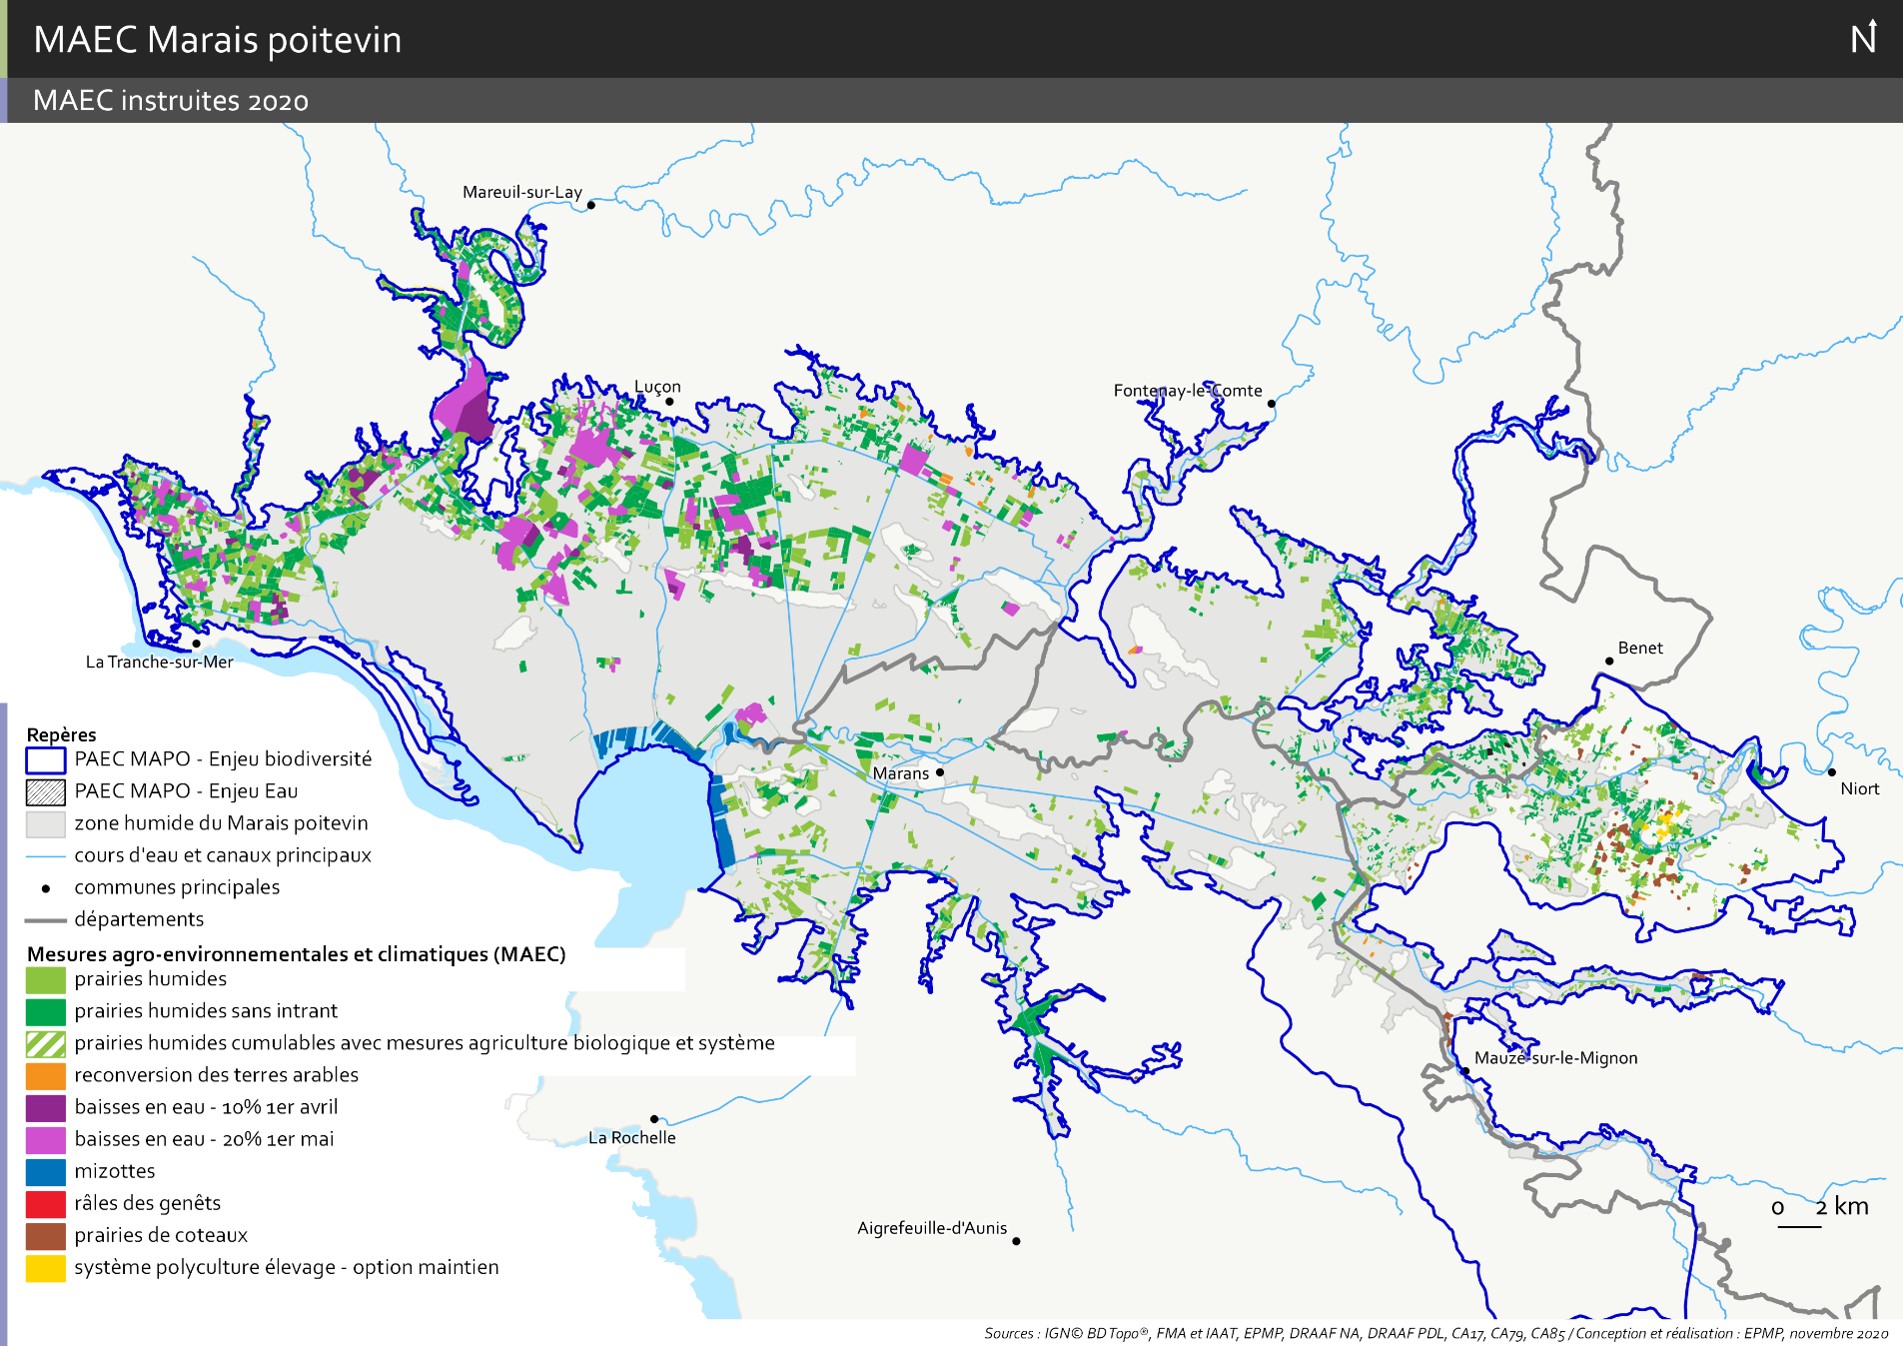Viewport: 1903px width, 1346px height.
Task: Click the 'Fontenay-le-Comte' map label
Action: tap(1188, 391)
